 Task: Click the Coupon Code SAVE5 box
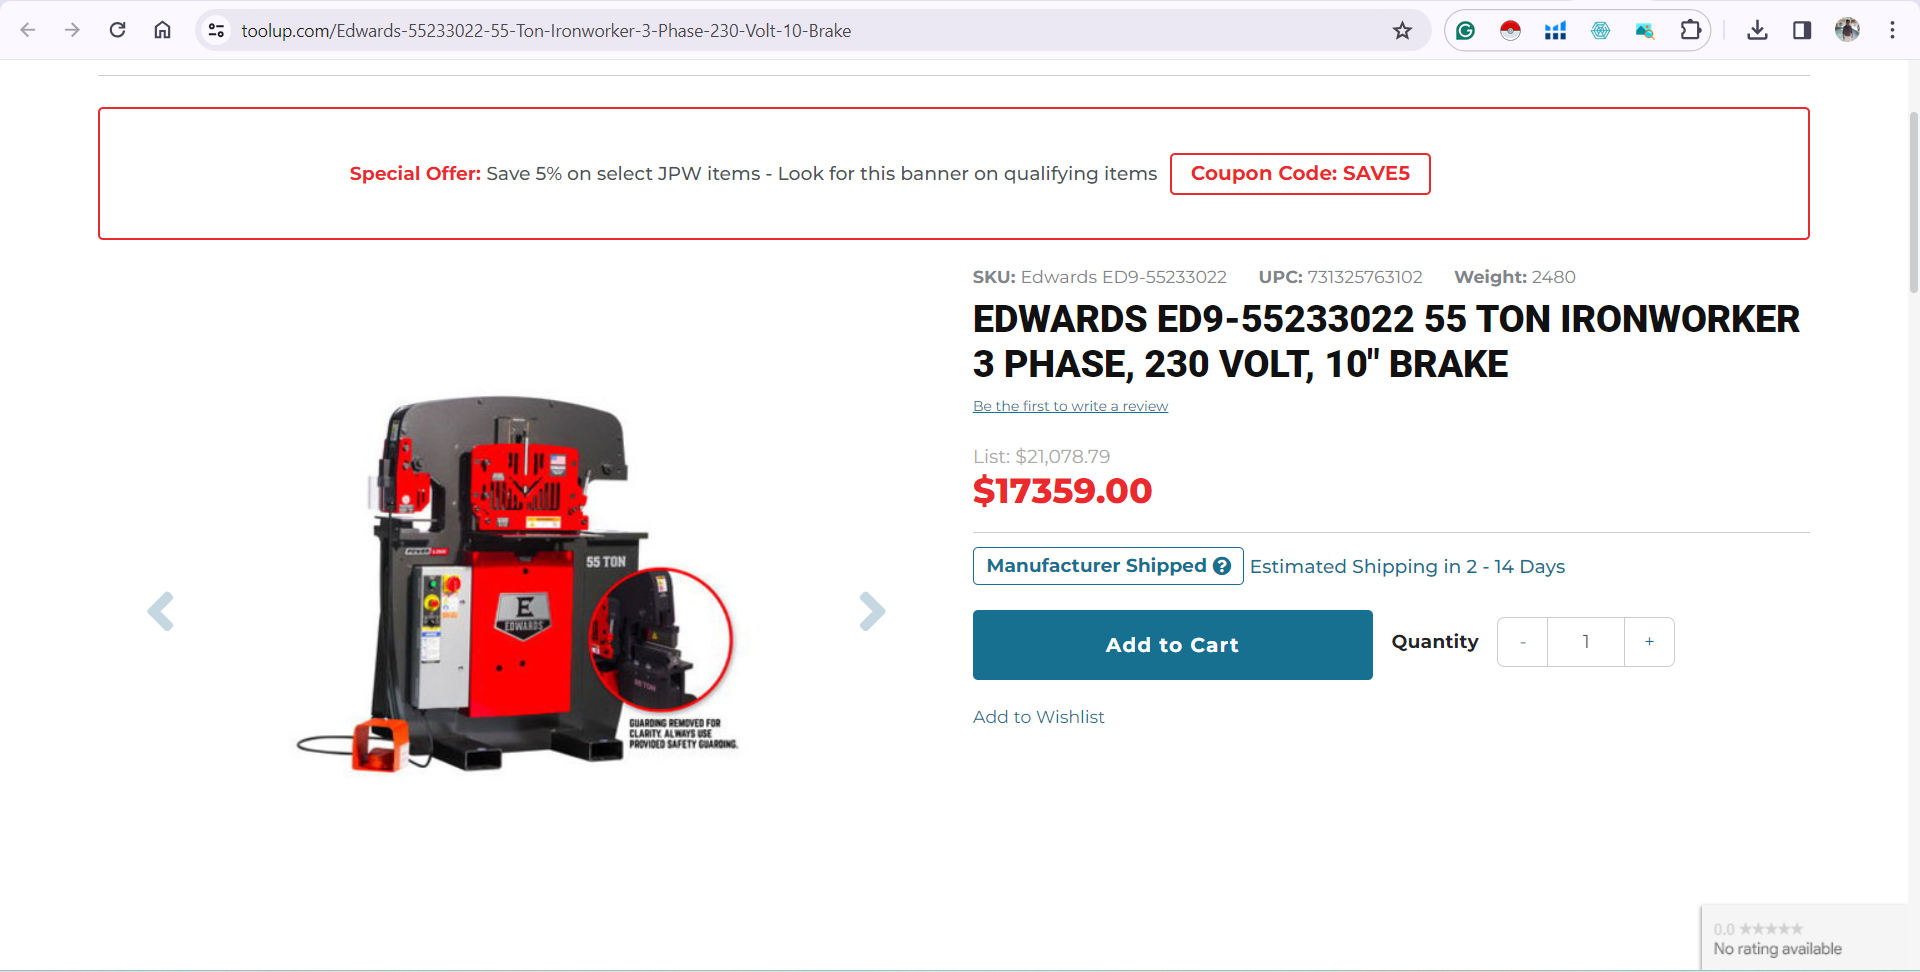pos(1300,174)
